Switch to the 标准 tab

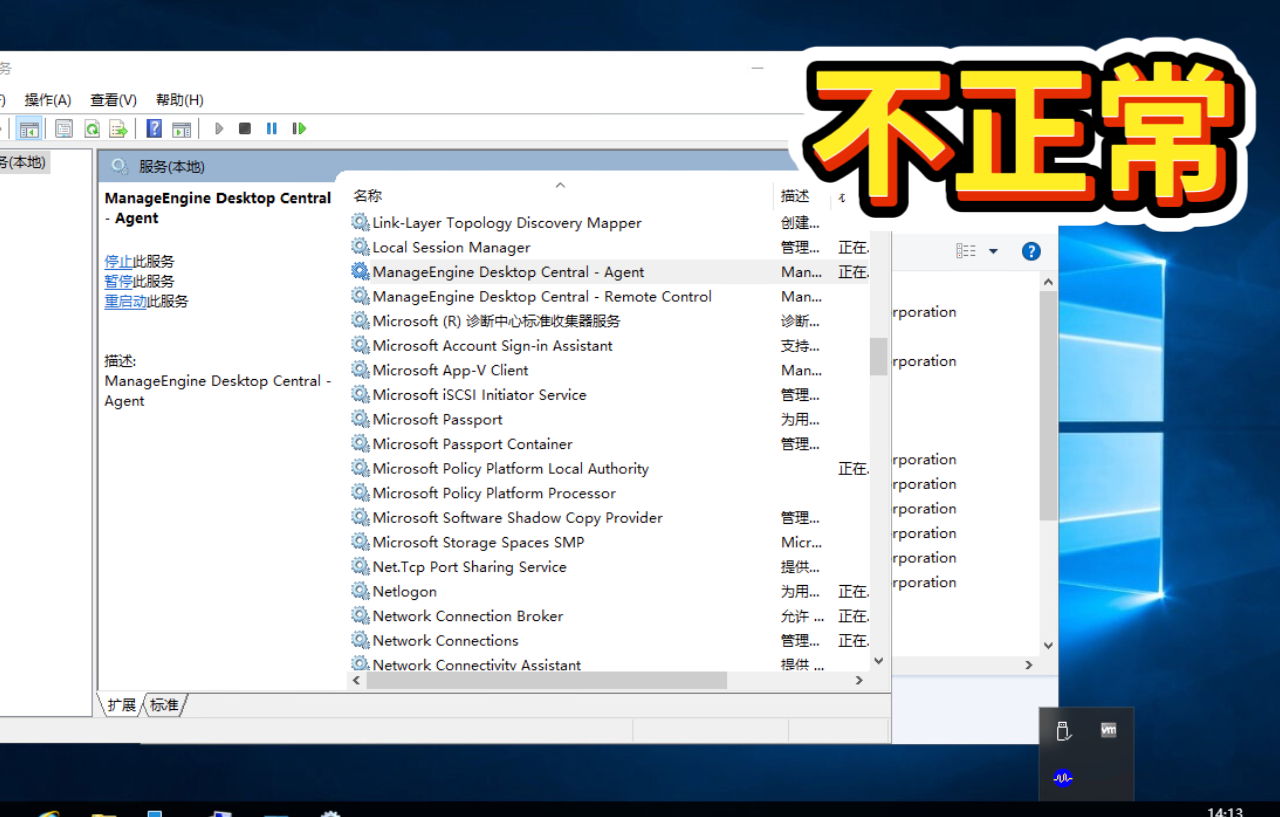(x=165, y=705)
